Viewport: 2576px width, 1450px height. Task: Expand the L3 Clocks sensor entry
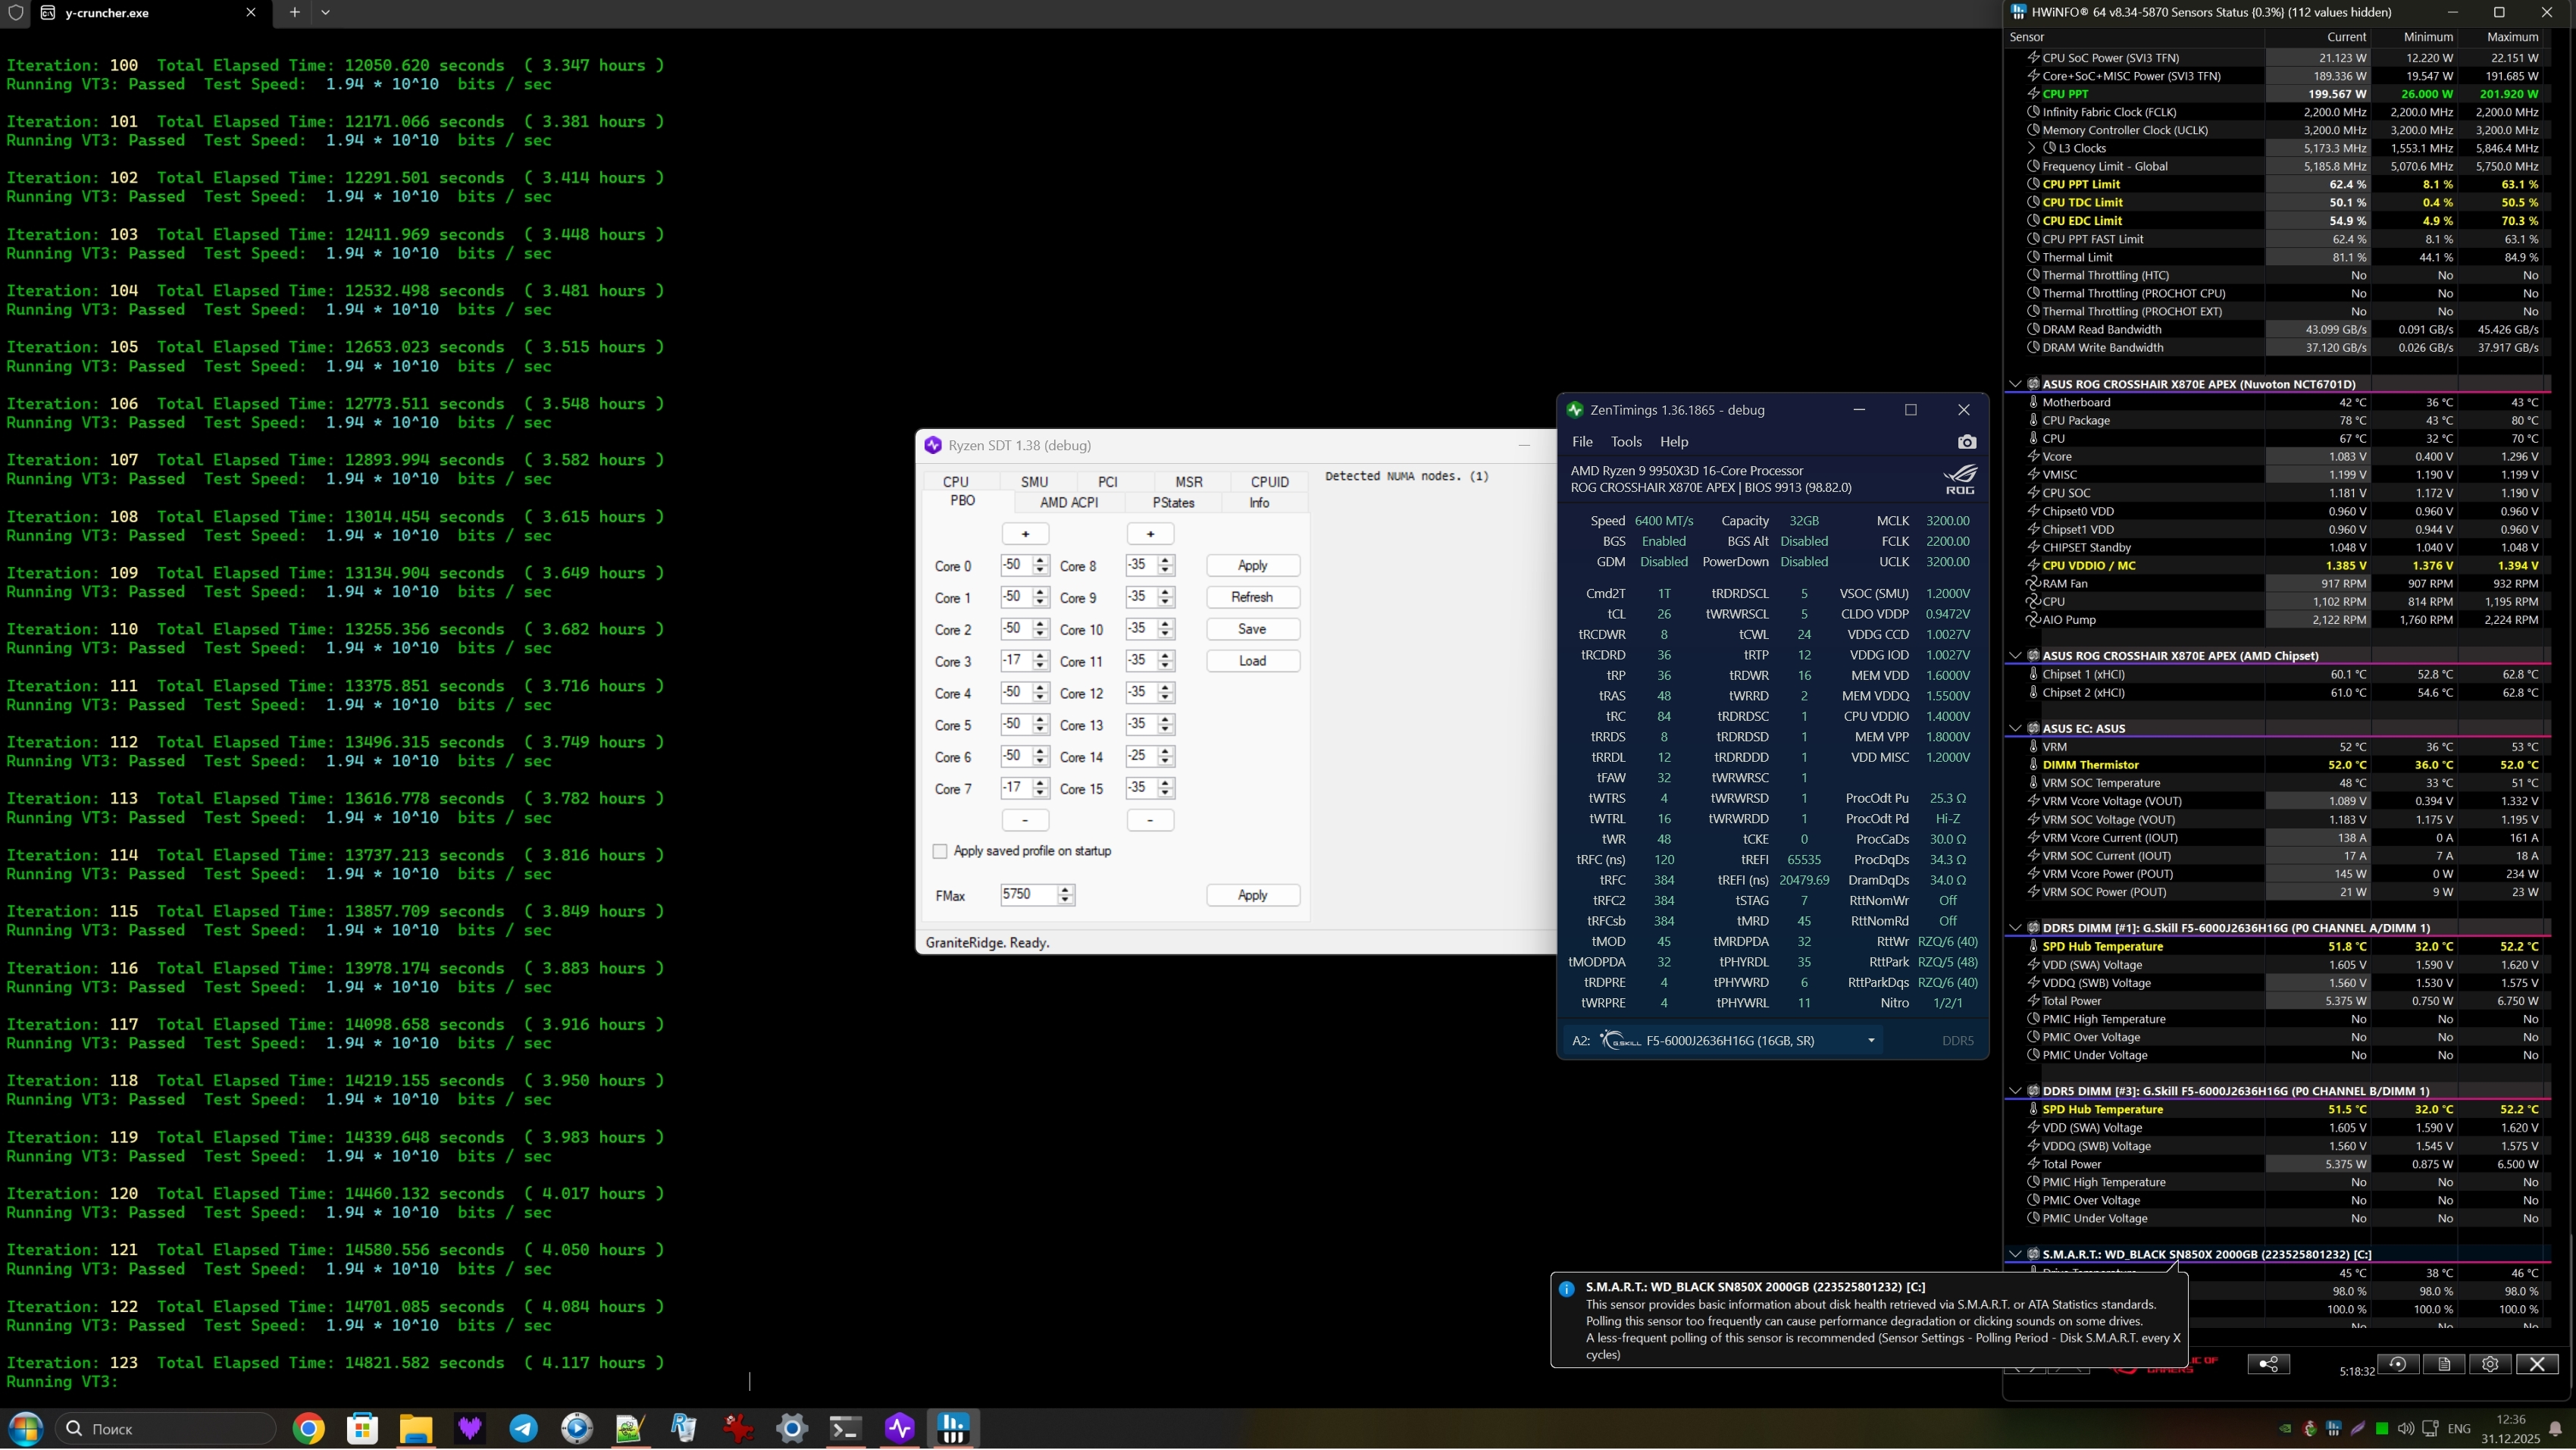pos(2031,148)
